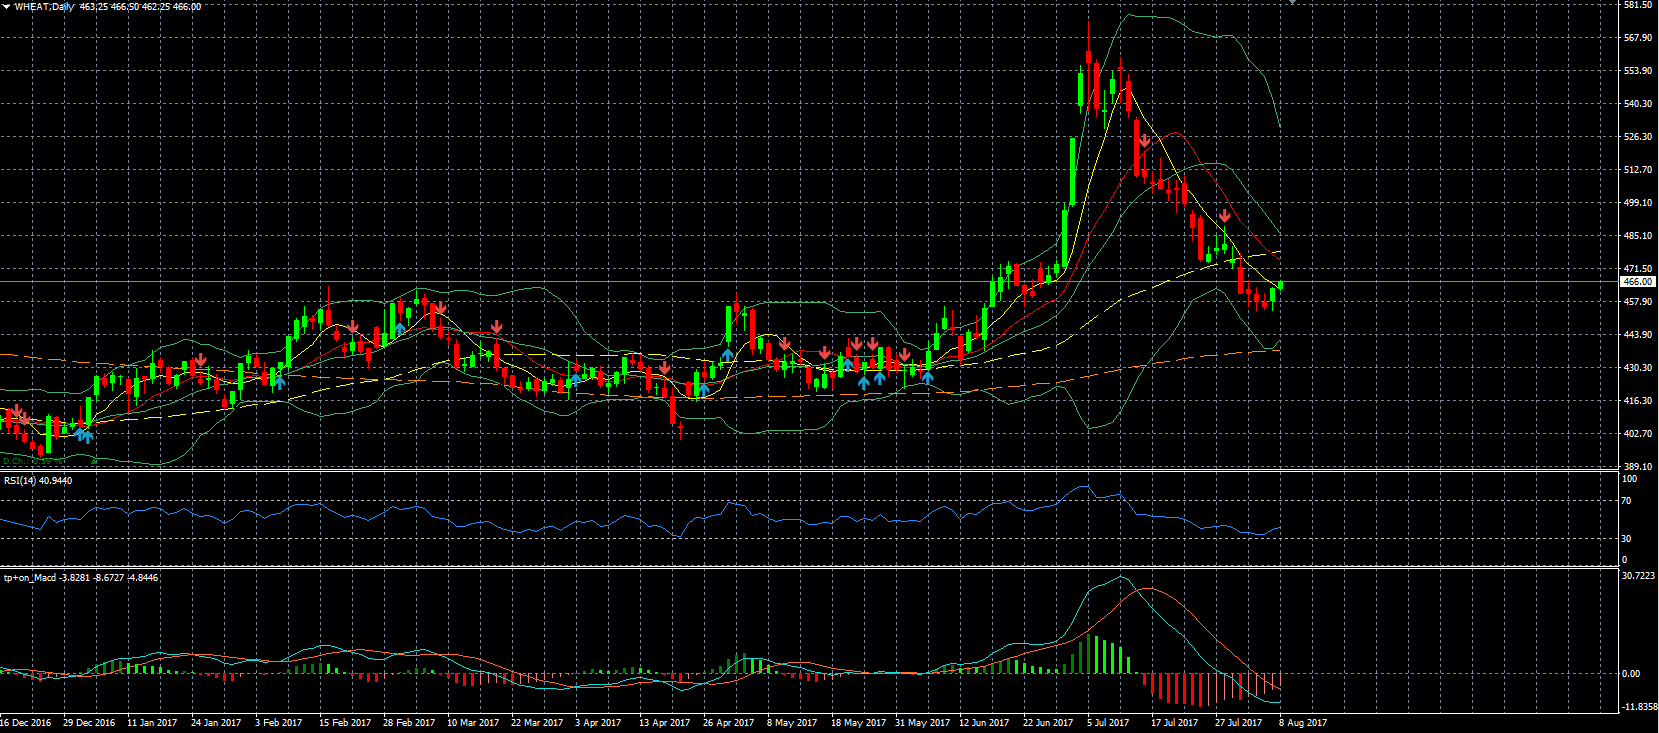
Task: Click the current price tag 466.00
Action: coord(1637,282)
